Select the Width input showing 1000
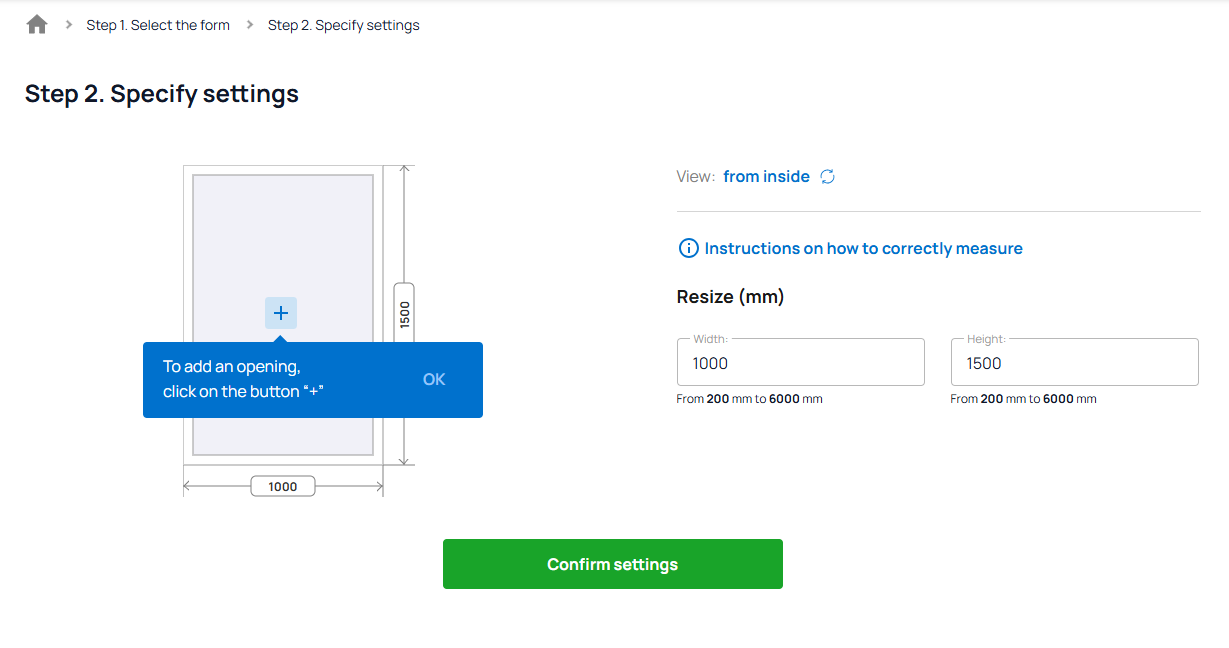Screen dimensions: 1229x648 [800, 362]
